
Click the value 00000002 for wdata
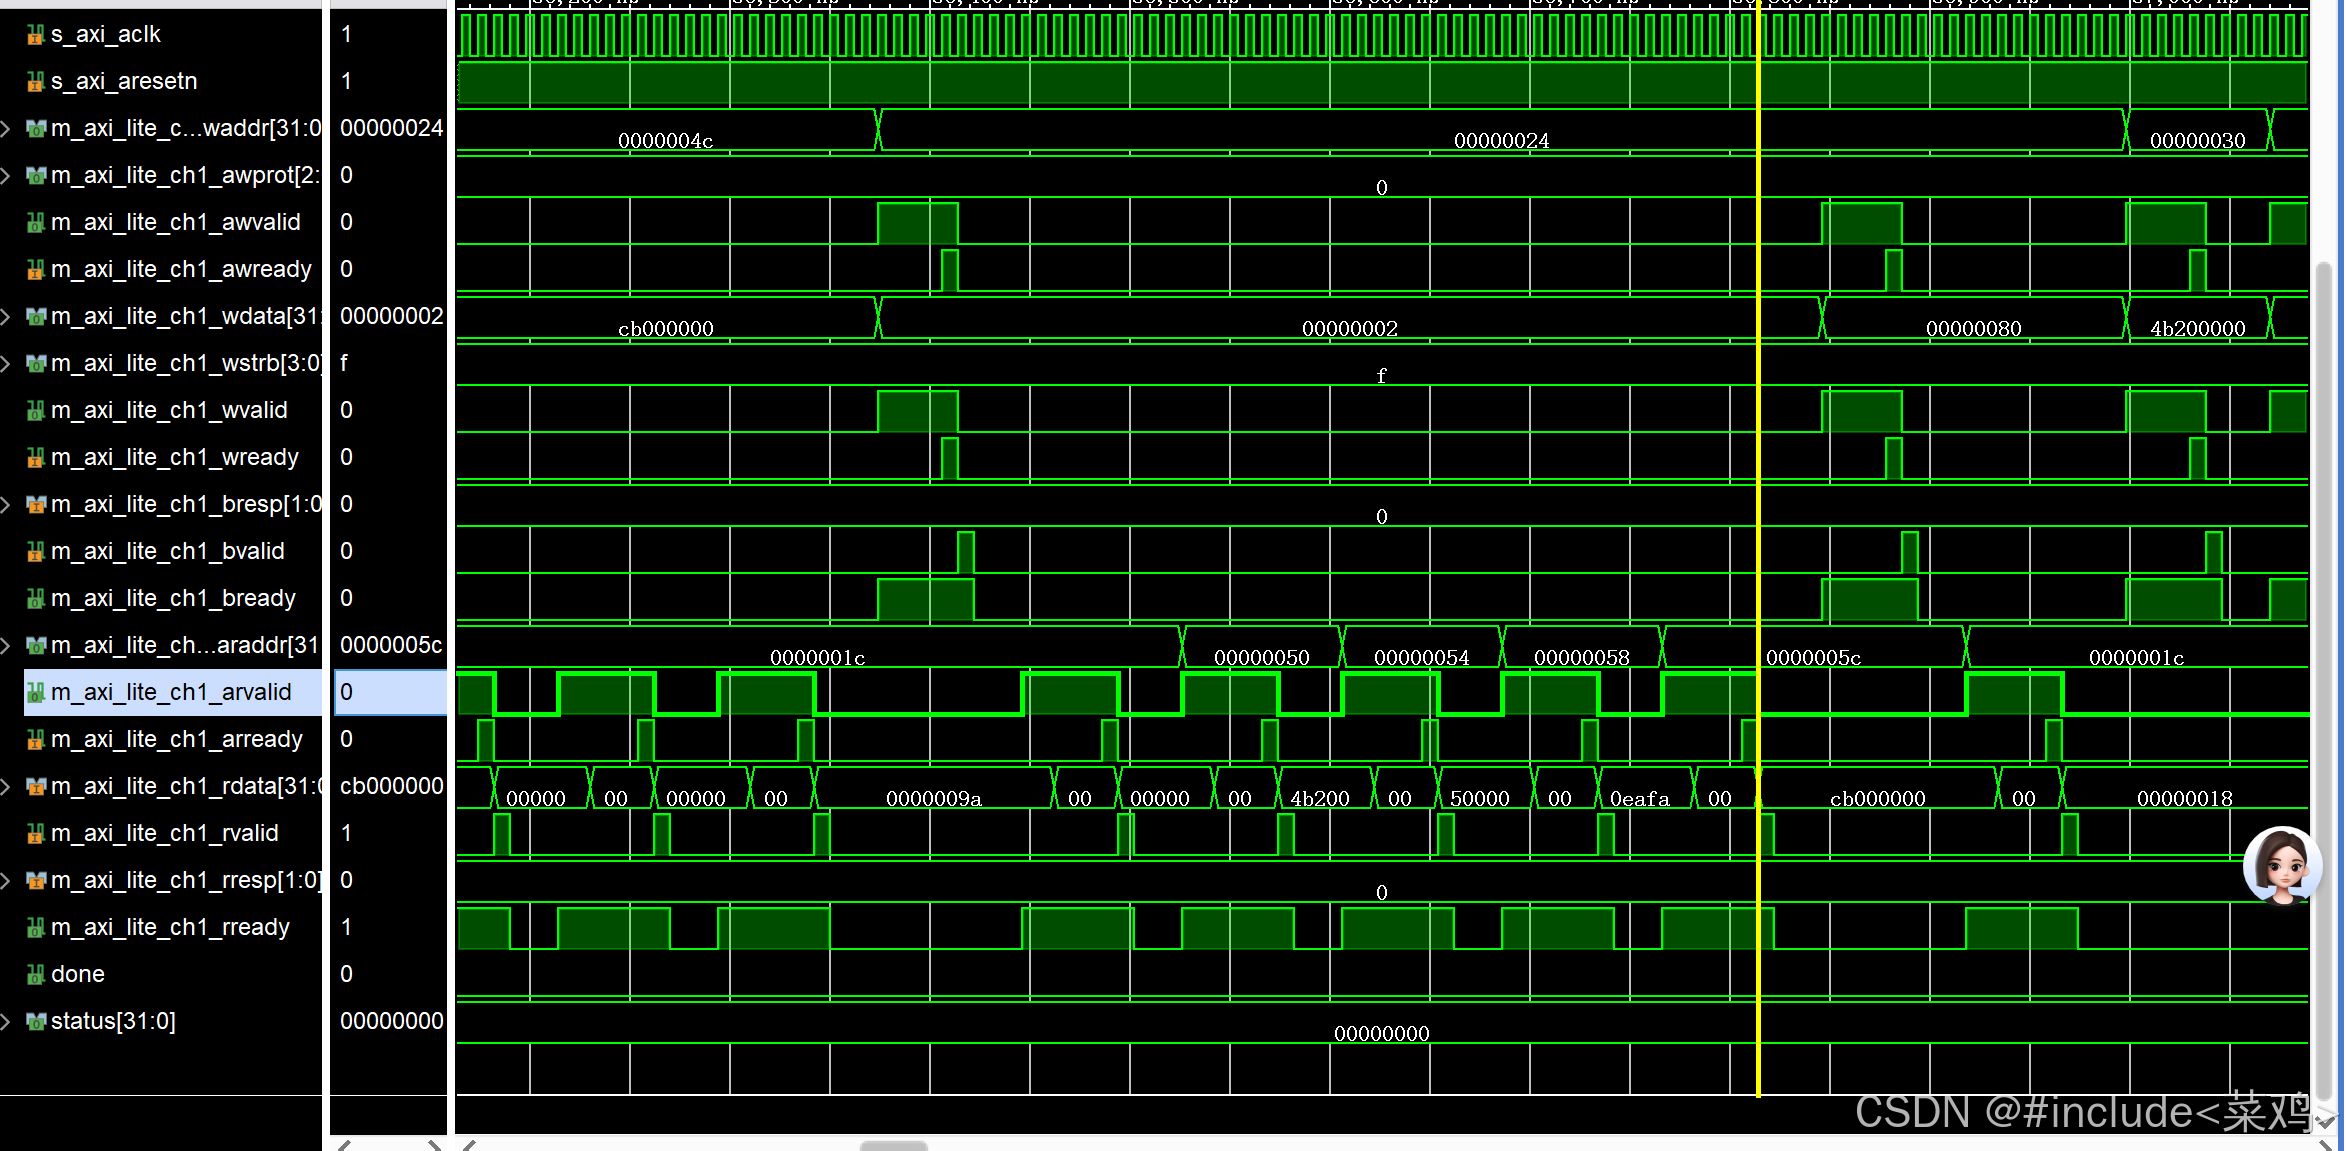391,316
